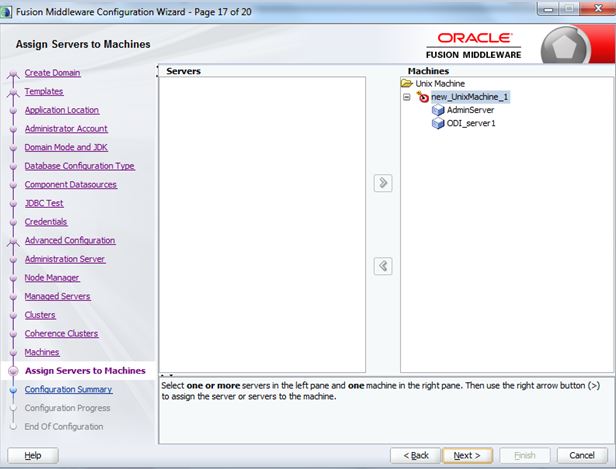Close the Configuration Wizard window
This screenshot has height=469, width=616.
point(598,8)
